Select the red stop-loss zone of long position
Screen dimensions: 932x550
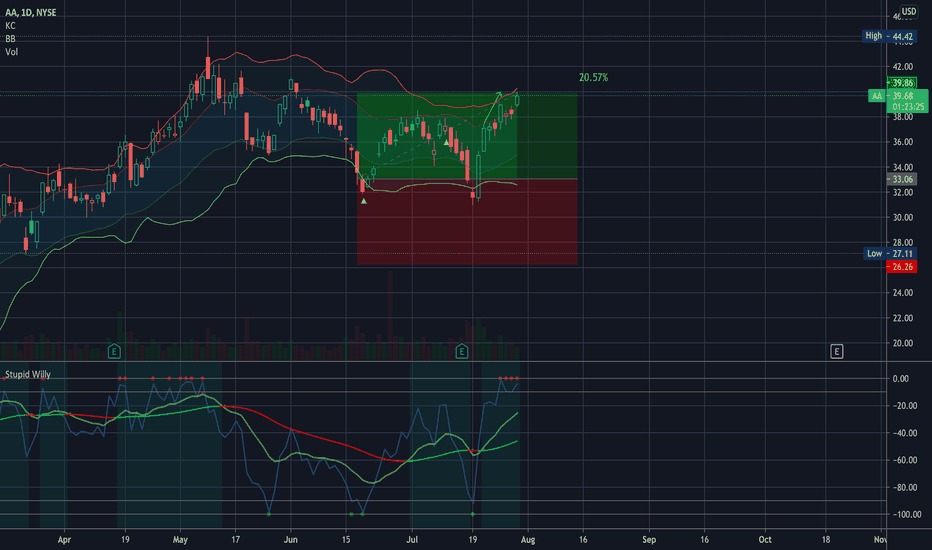point(467,222)
